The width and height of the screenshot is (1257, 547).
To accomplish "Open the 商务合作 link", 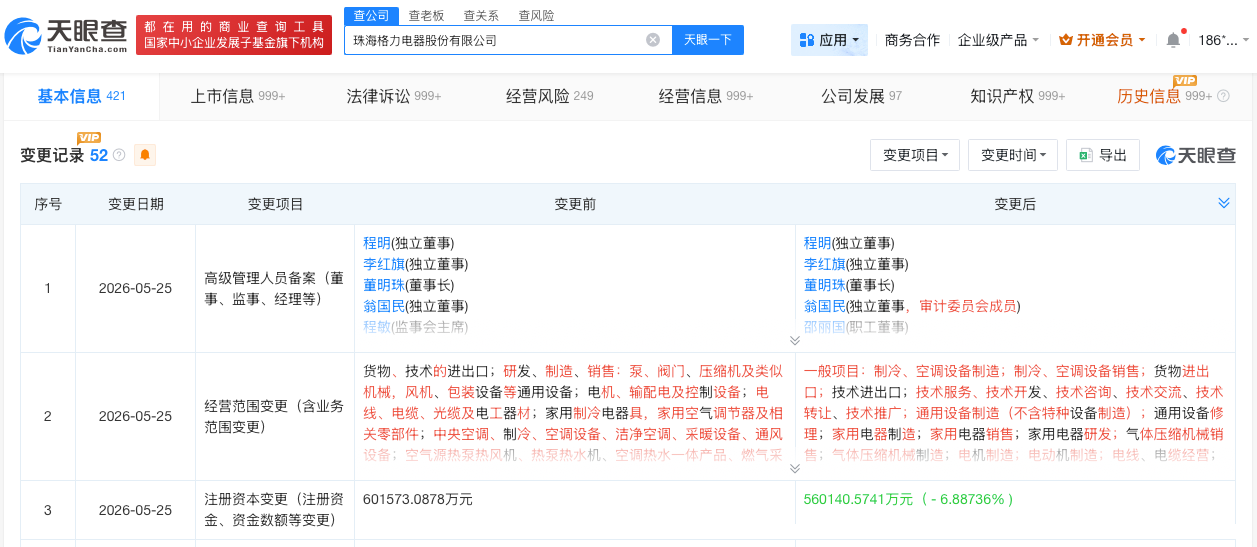I will [x=912, y=40].
